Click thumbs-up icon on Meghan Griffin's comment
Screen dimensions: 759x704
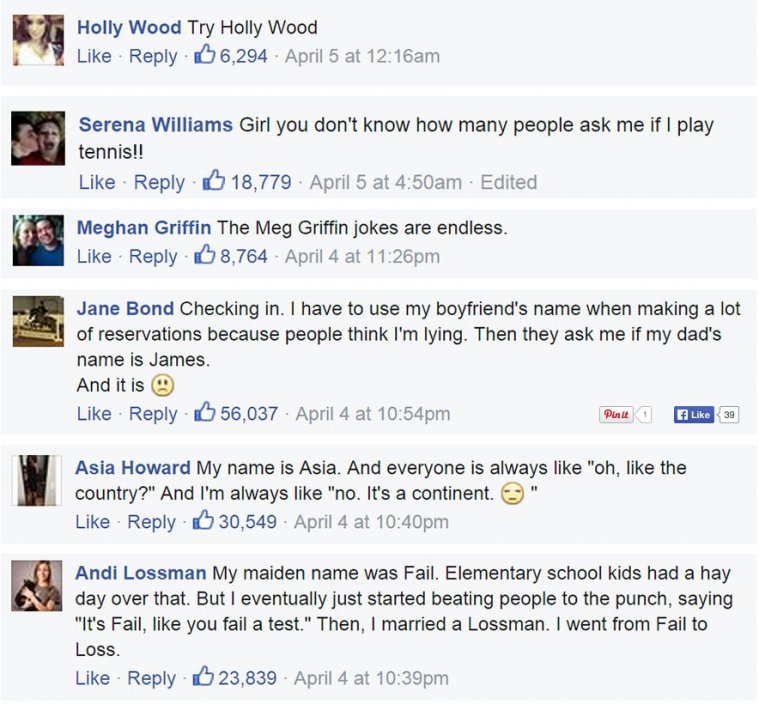point(204,255)
